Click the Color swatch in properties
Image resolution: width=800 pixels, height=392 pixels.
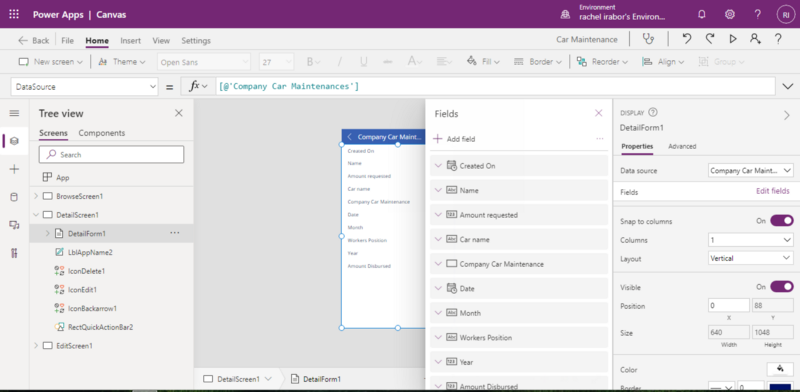(x=780, y=369)
